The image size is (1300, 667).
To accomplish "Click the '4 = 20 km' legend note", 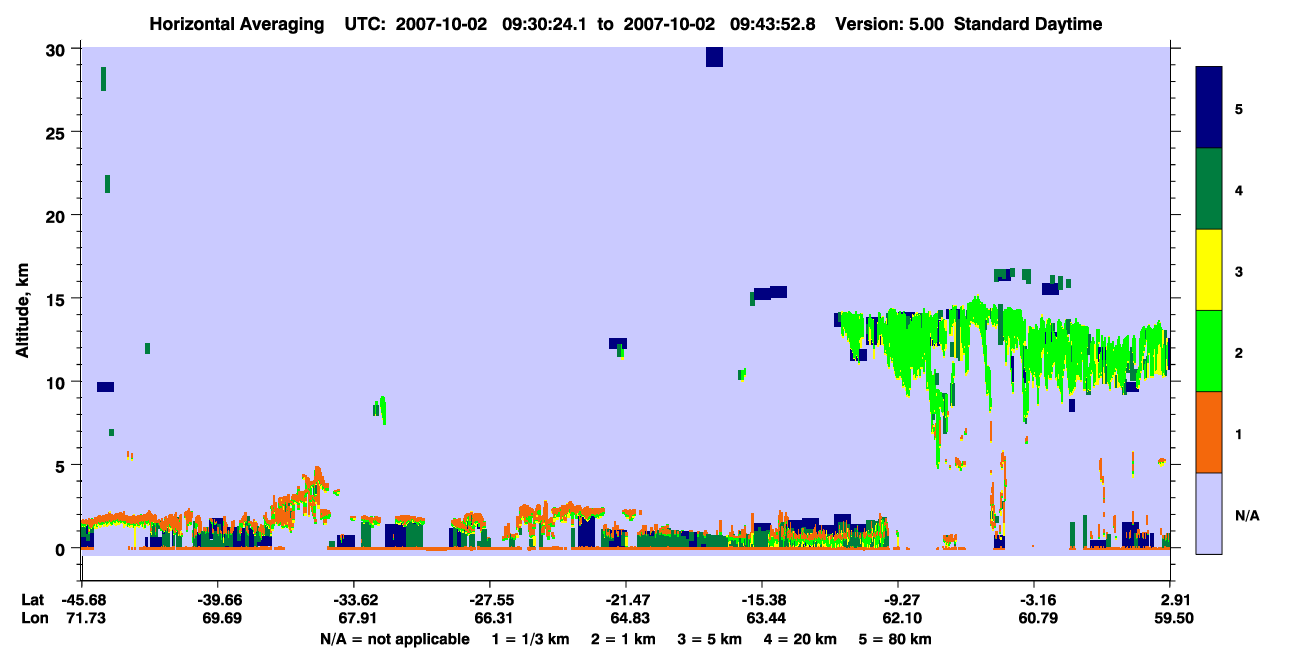I will 799,639.
